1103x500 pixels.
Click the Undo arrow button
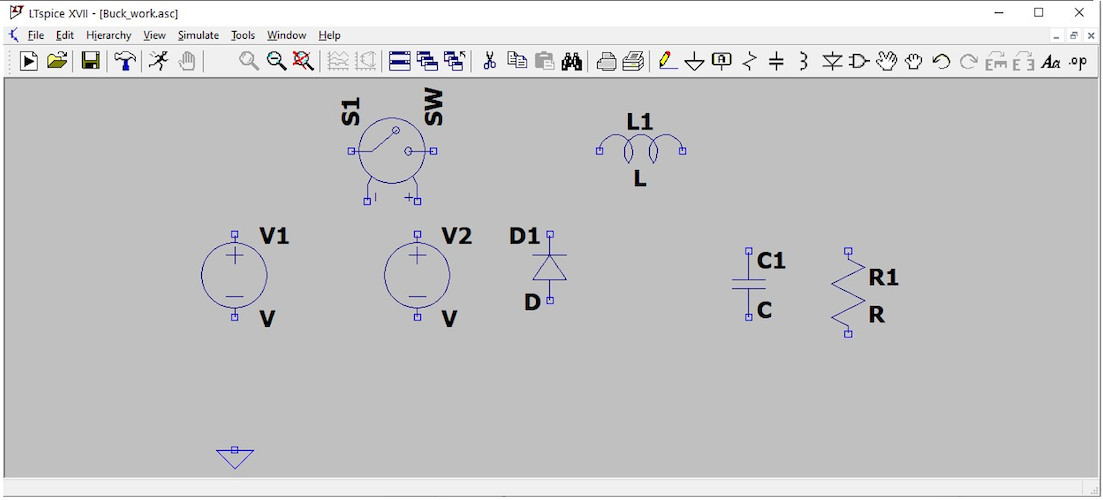pyautogui.click(x=941, y=62)
